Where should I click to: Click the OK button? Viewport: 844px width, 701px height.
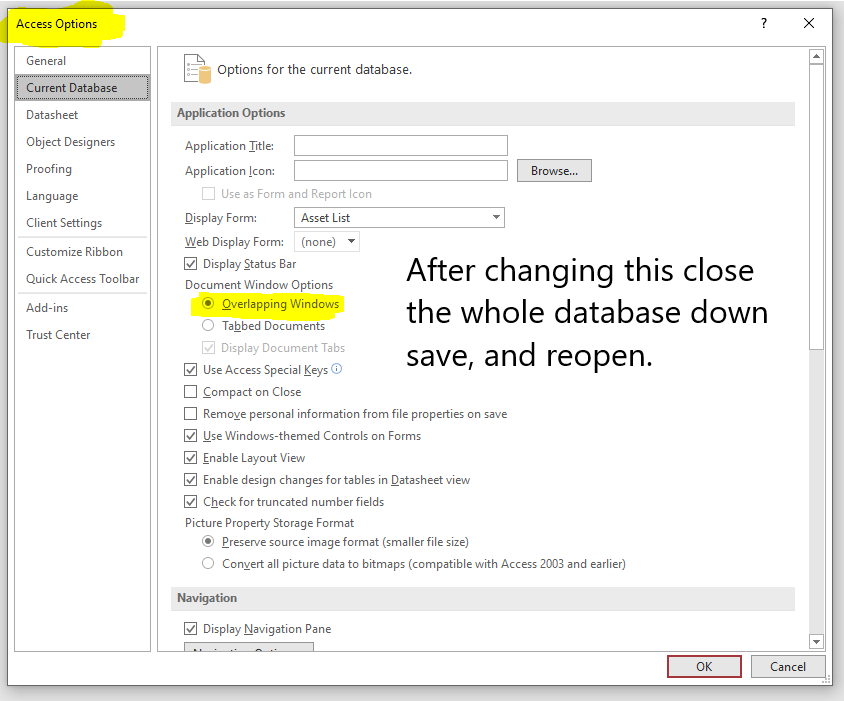(704, 667)
